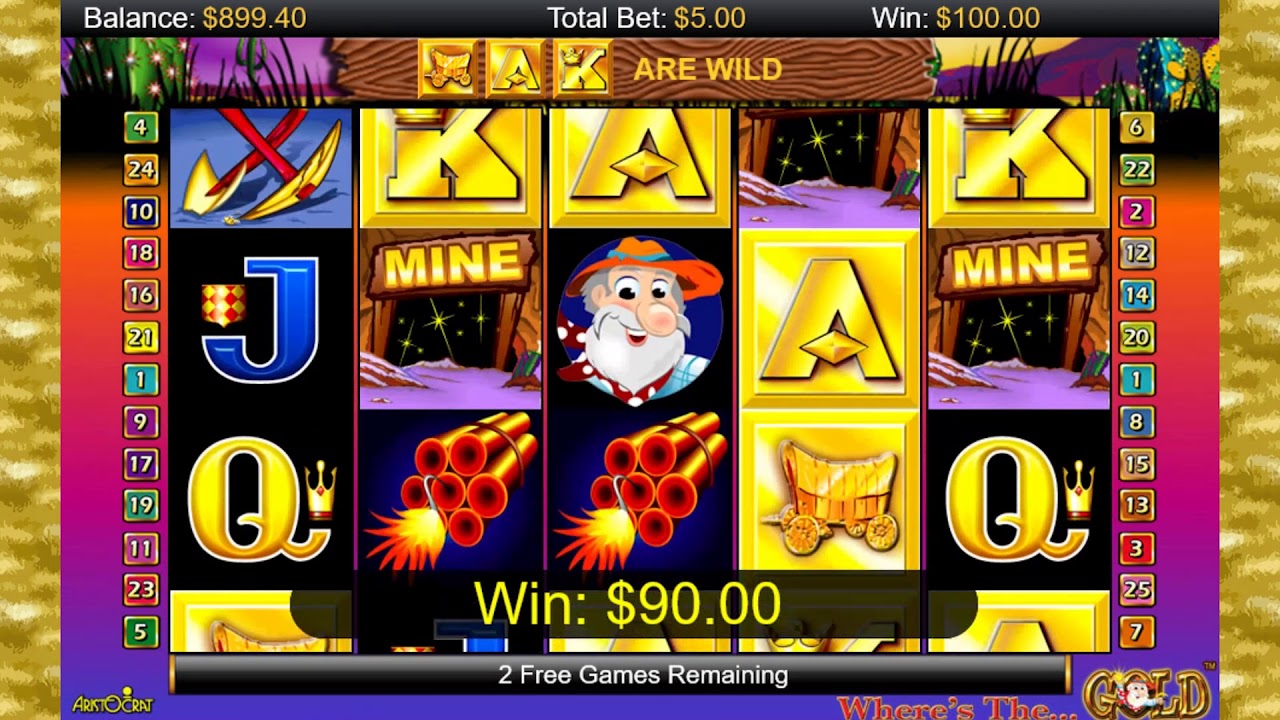Viewport: 1280px width, 720px height.
Task: Select payline marker 21 on the left
Action: 141,338
